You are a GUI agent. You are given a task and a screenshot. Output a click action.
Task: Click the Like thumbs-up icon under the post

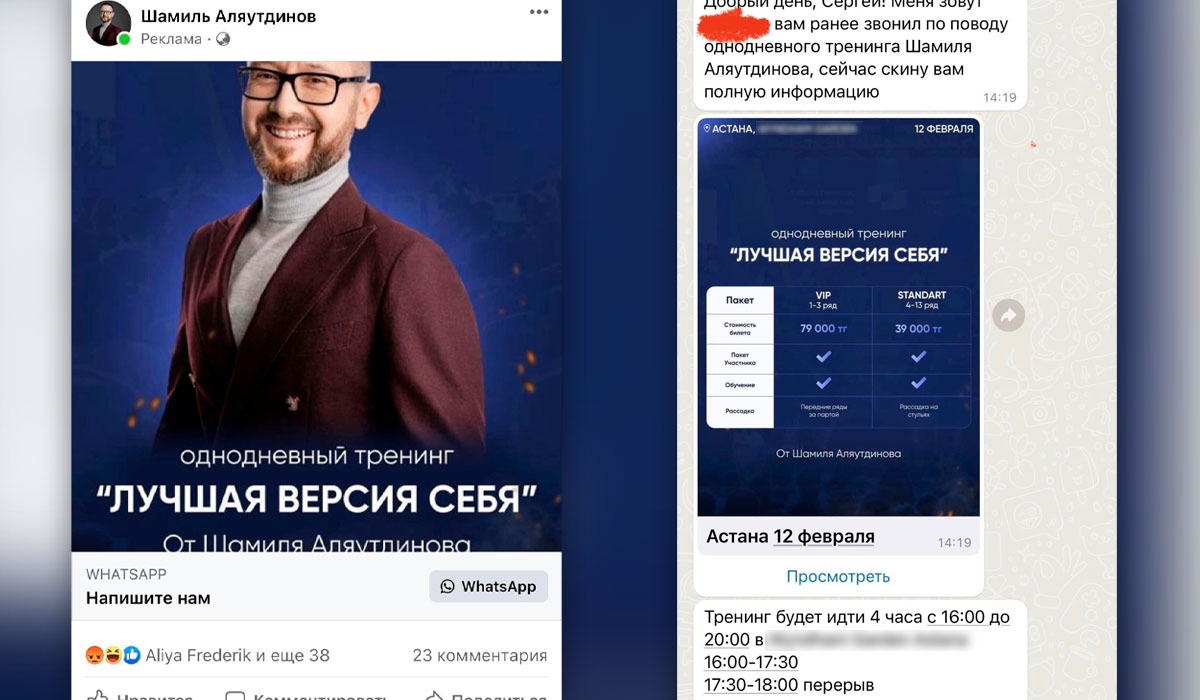point(98,695)
